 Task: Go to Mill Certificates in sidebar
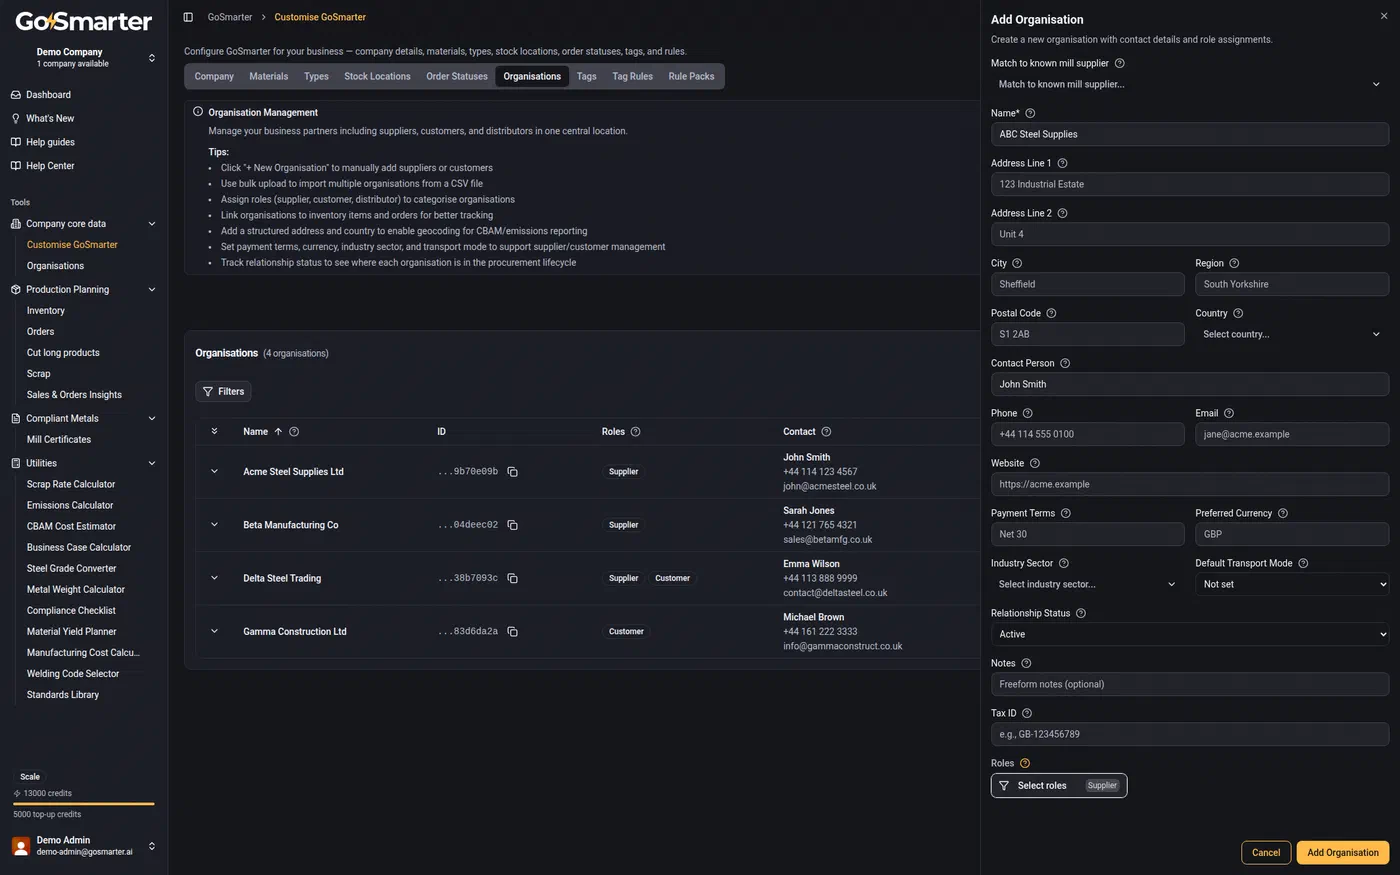coord(59,439)
